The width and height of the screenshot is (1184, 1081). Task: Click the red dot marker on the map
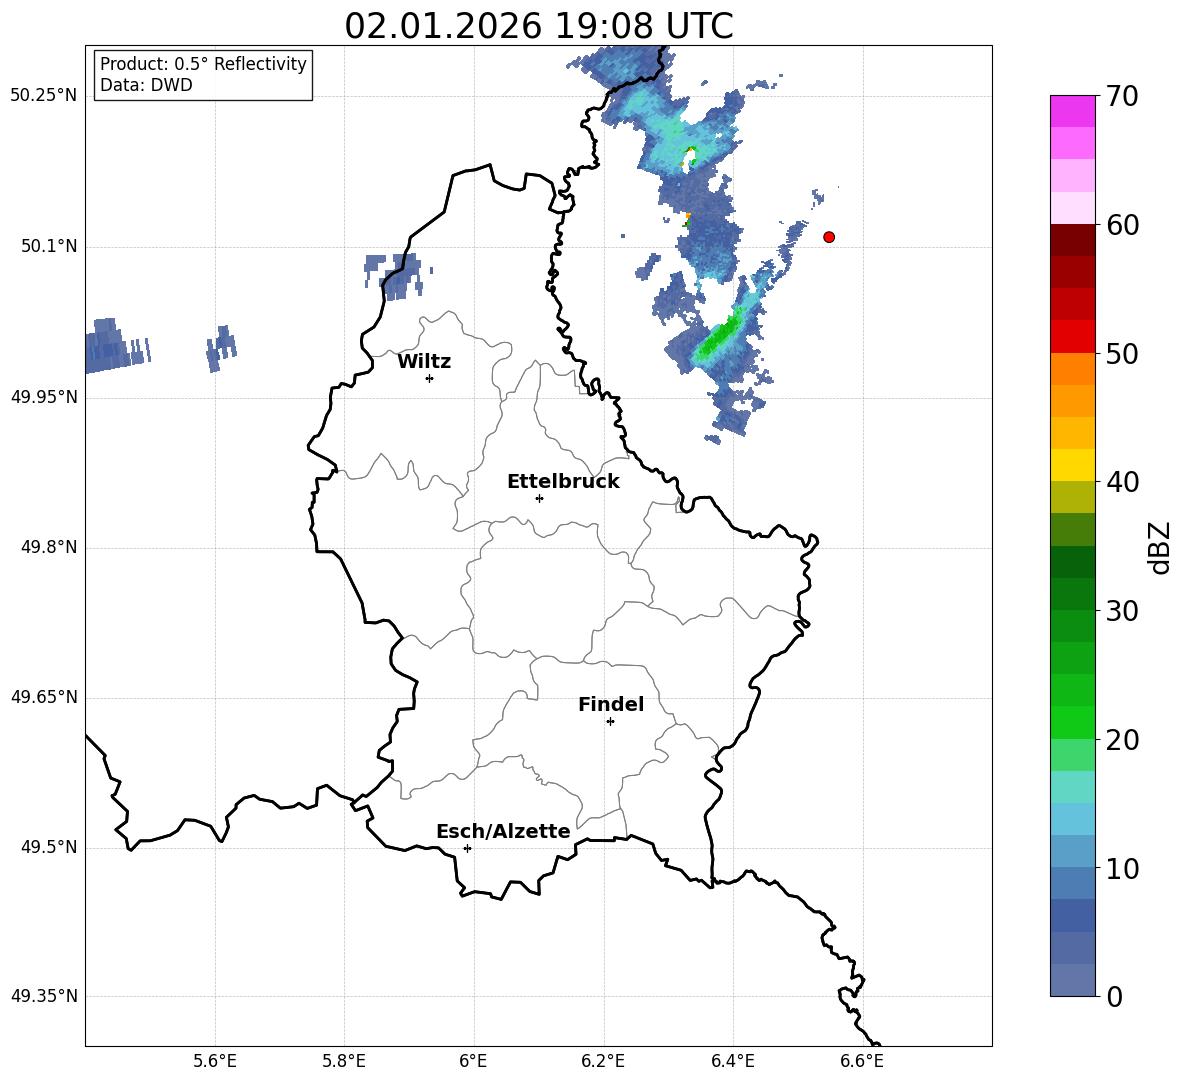829,237
